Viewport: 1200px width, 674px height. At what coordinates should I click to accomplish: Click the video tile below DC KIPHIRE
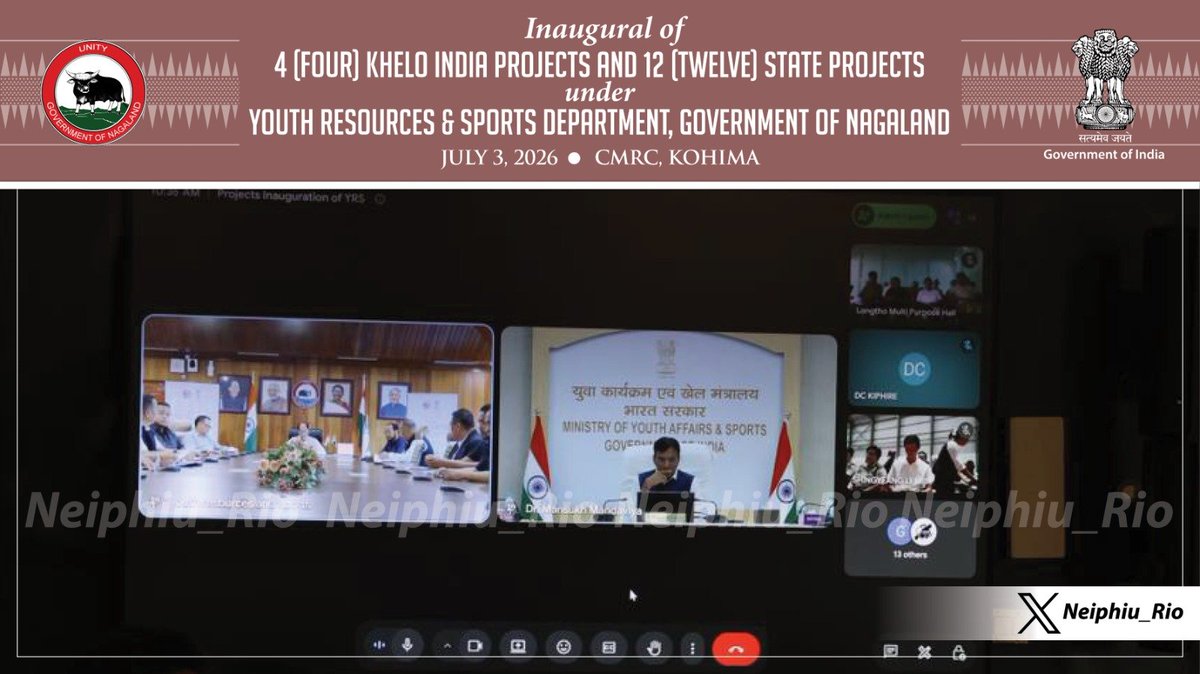[x=912, y=455]
